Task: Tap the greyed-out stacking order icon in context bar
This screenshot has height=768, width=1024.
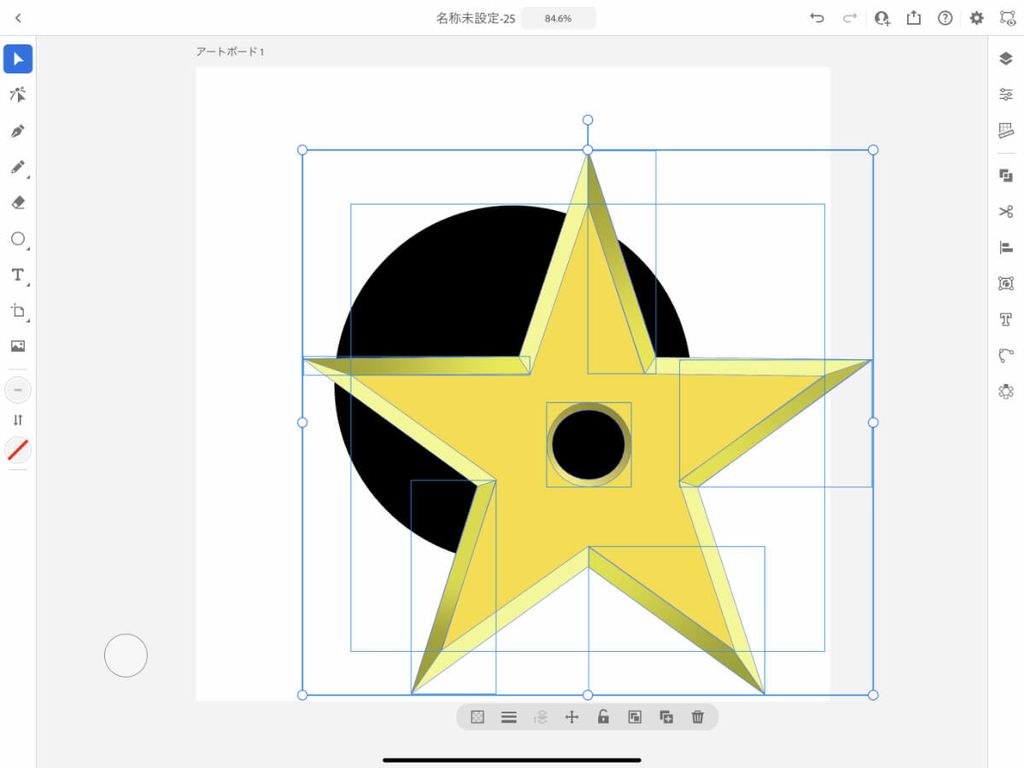Action: [x=540, y=717]
